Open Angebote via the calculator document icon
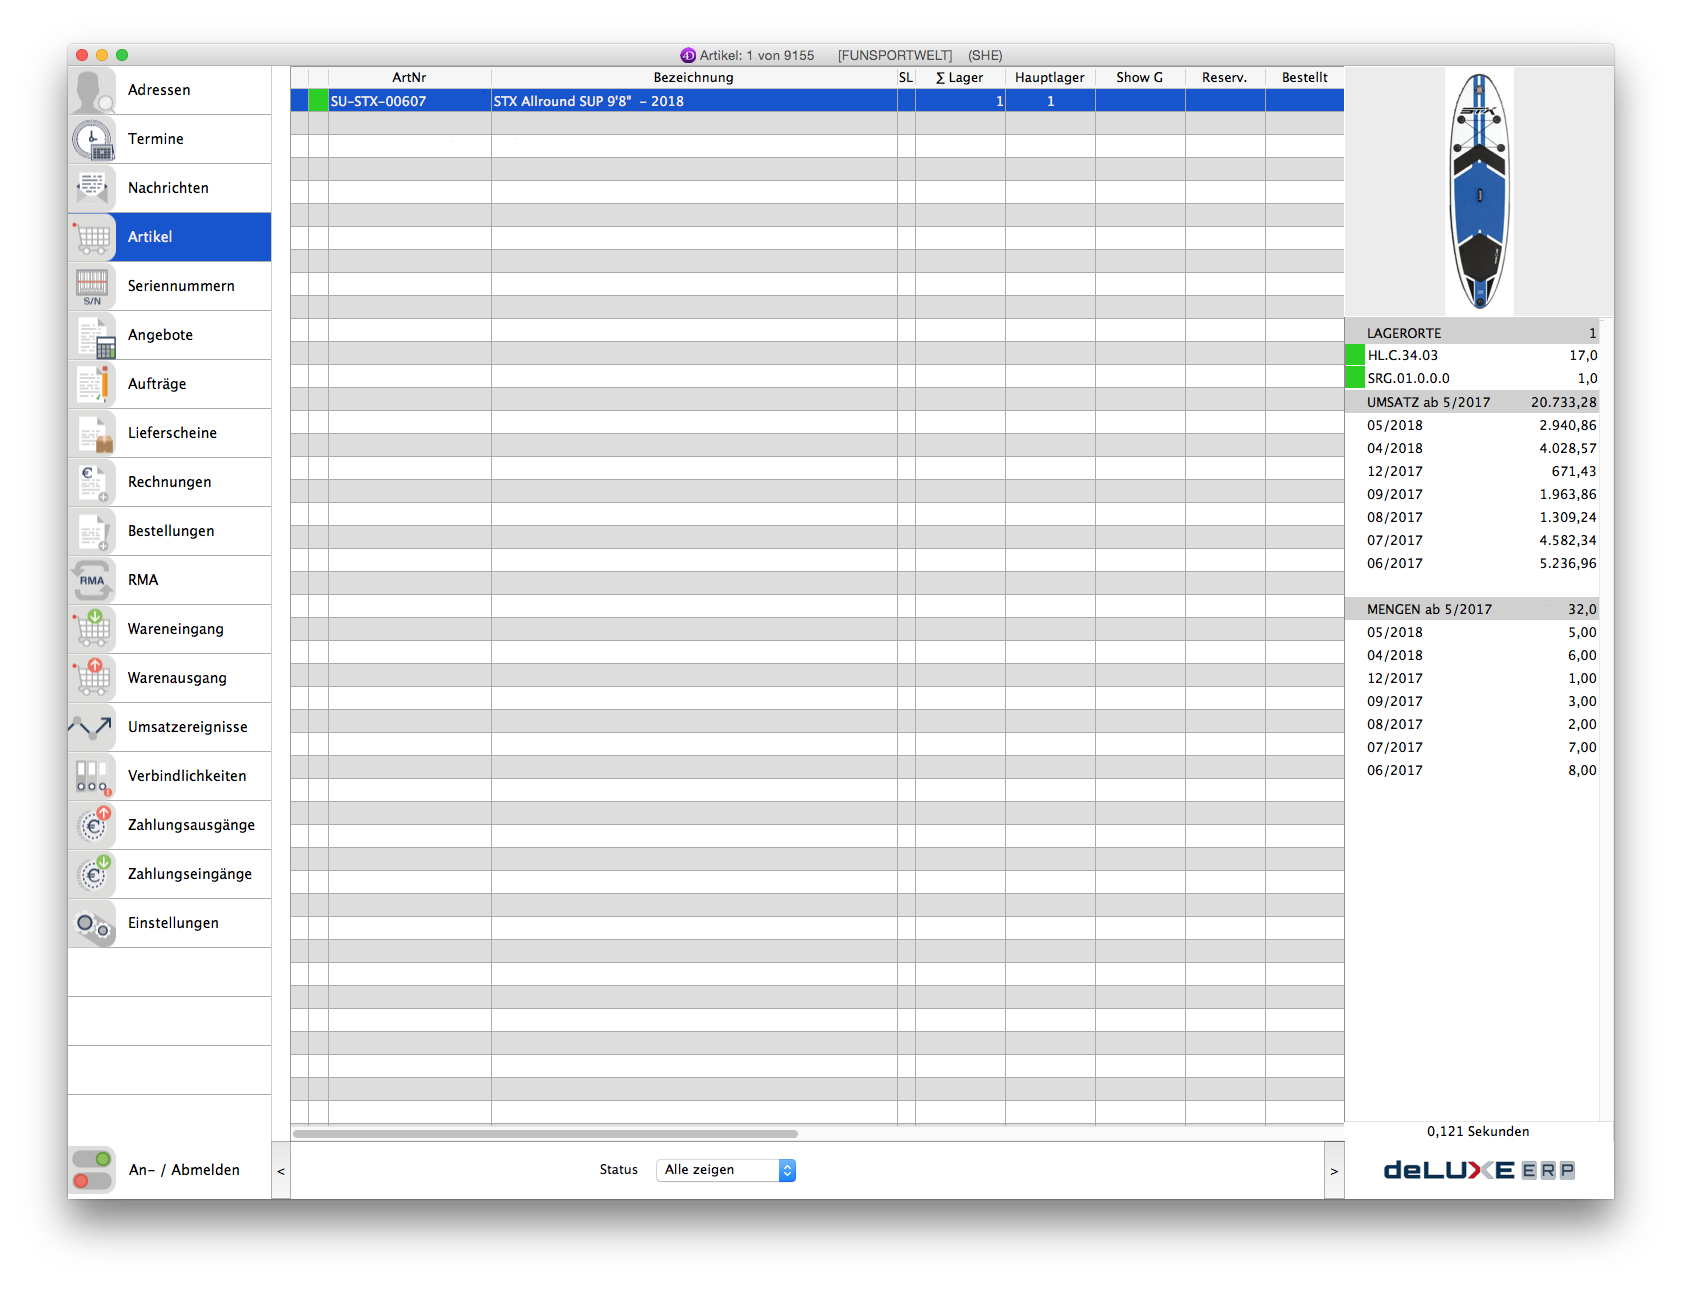 93,335
